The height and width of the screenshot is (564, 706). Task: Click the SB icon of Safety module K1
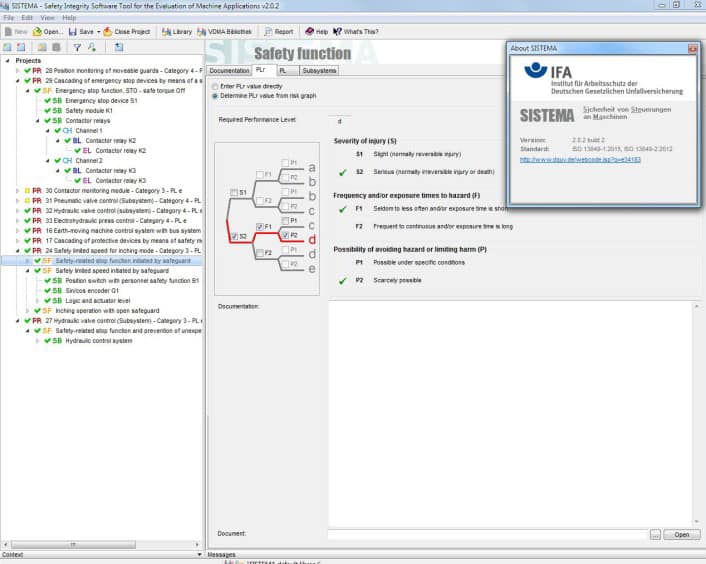pyautogui.click(x=57, y=111)
